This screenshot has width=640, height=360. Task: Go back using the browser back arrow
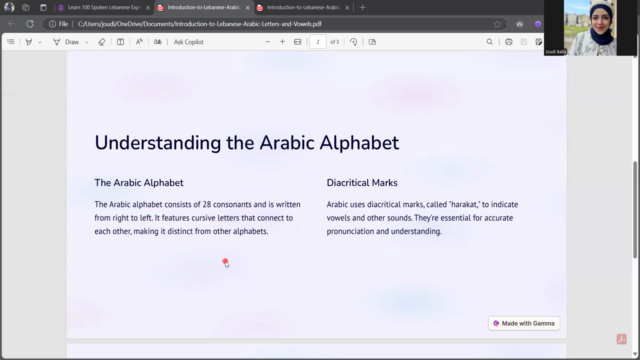tap(11, 24)
